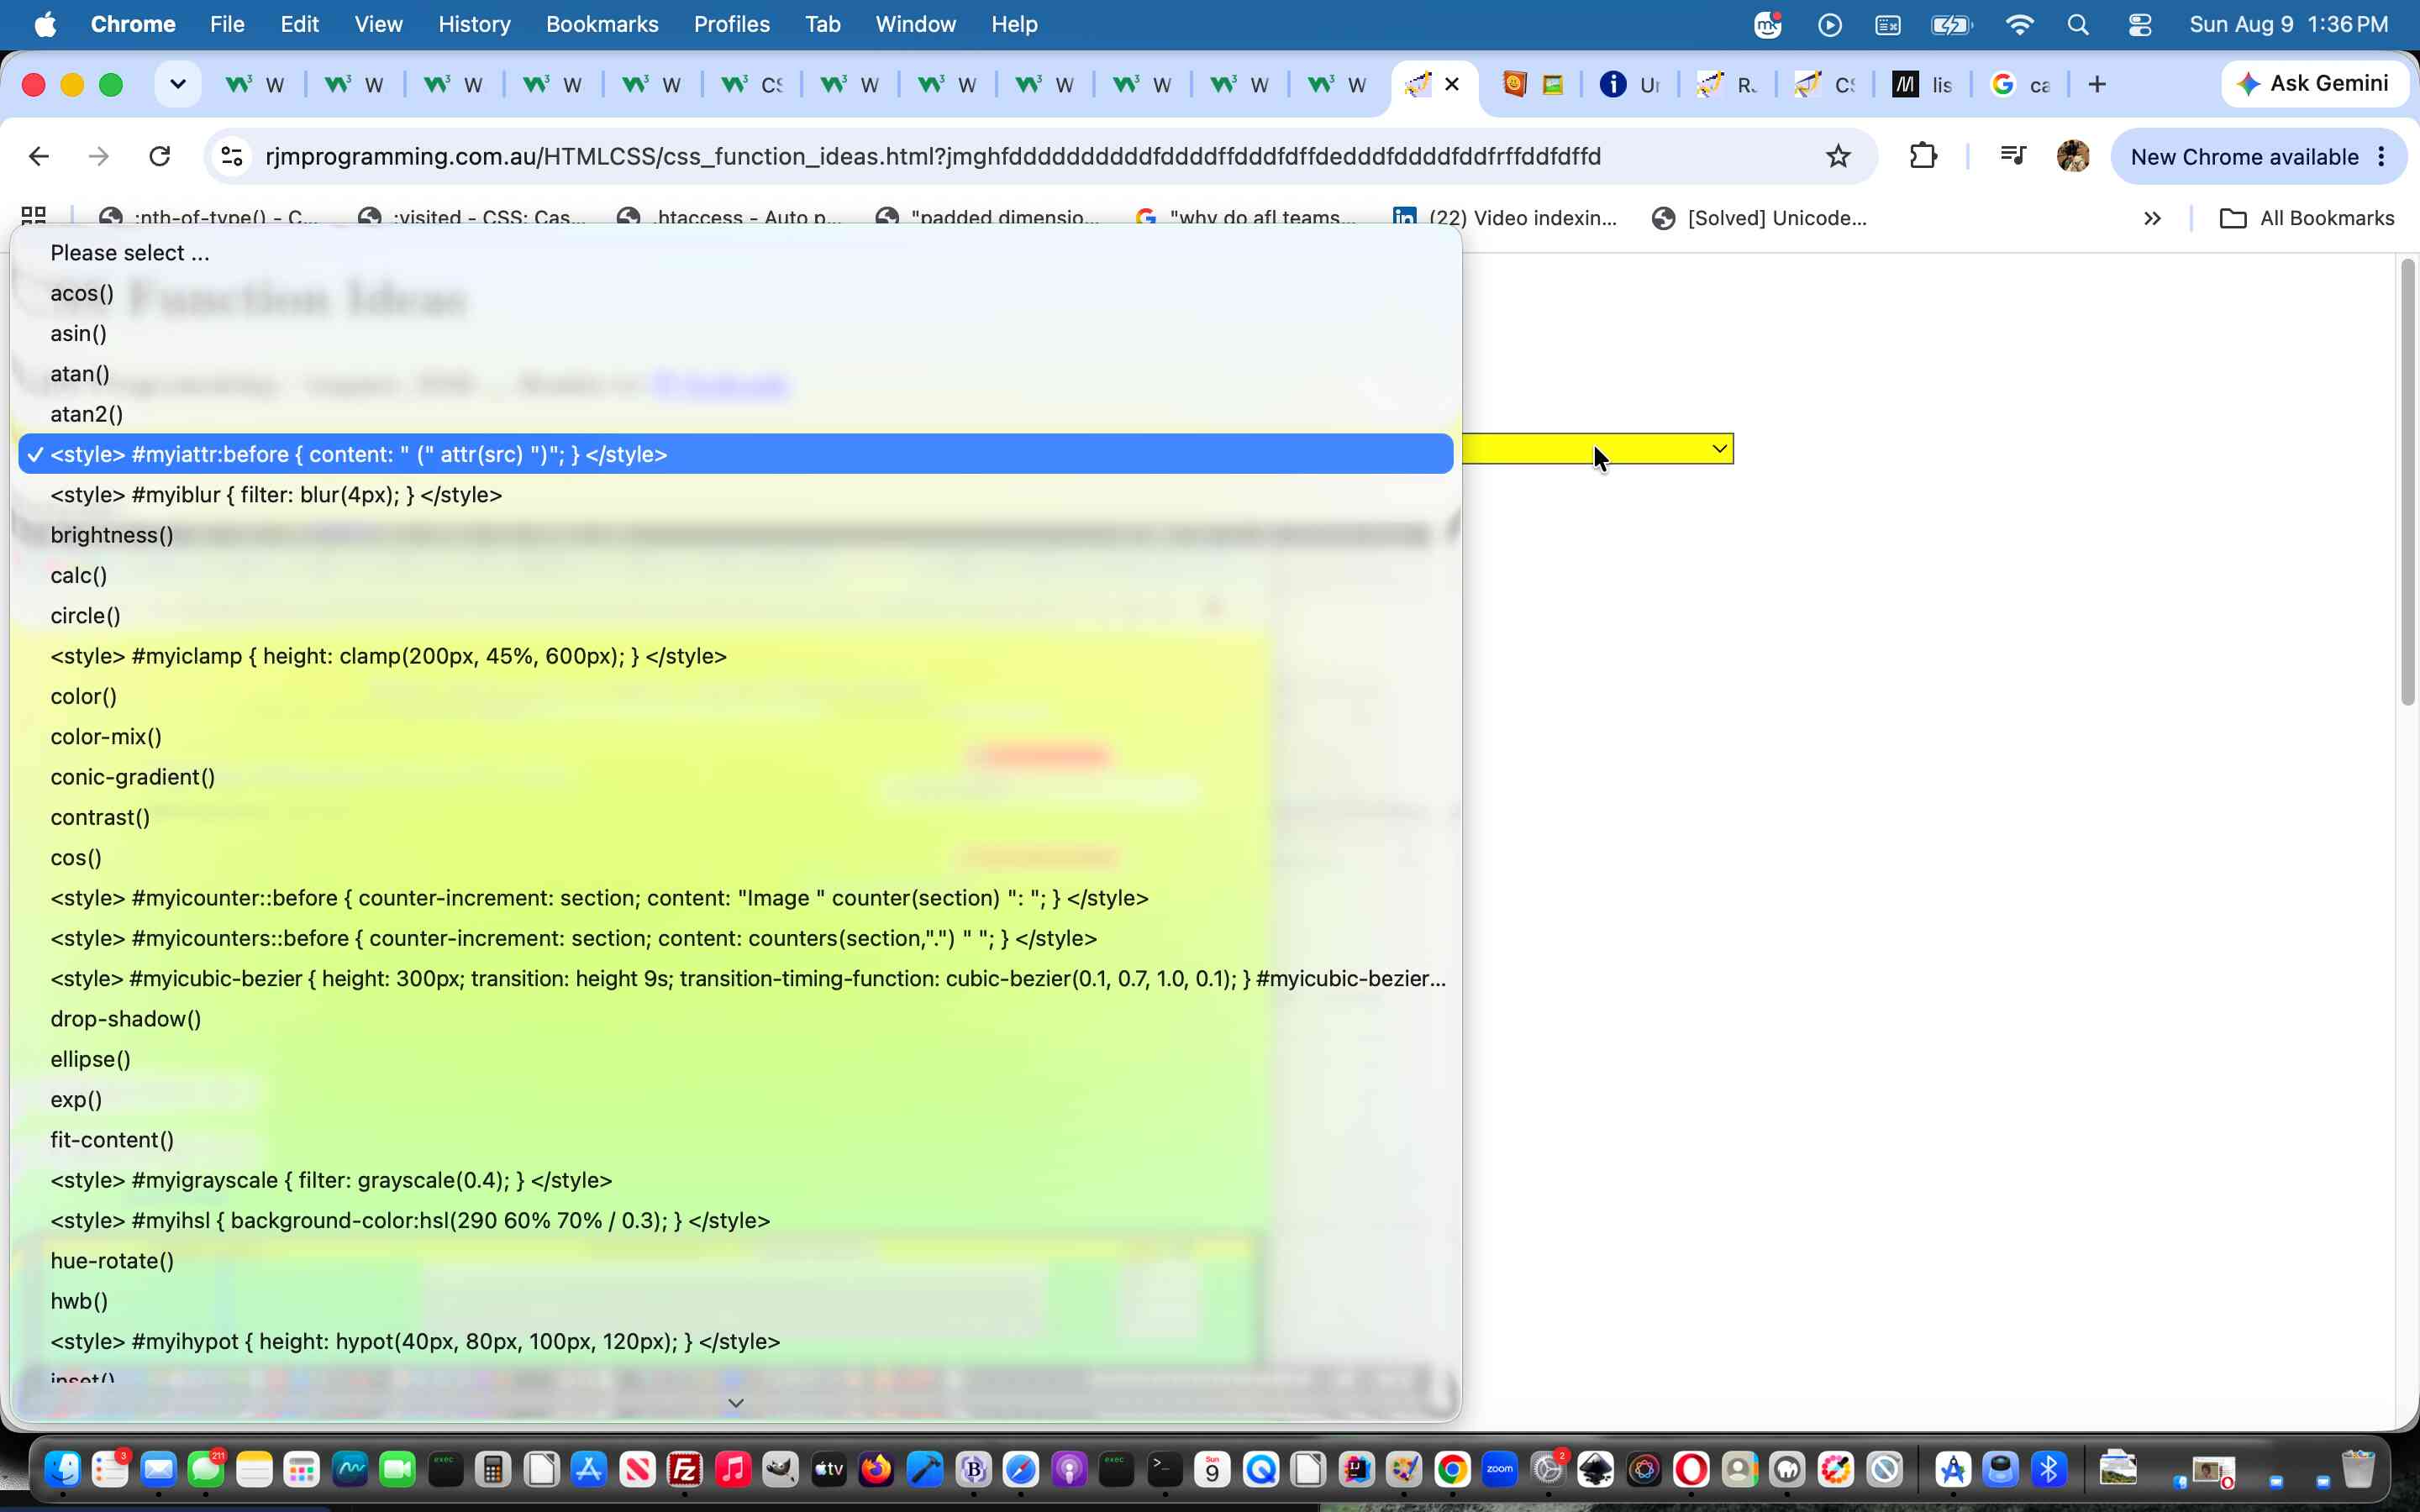Viewport: 2420px width, 1512px height.
Task: Select the #myicounter::before option
Action: 736,898
